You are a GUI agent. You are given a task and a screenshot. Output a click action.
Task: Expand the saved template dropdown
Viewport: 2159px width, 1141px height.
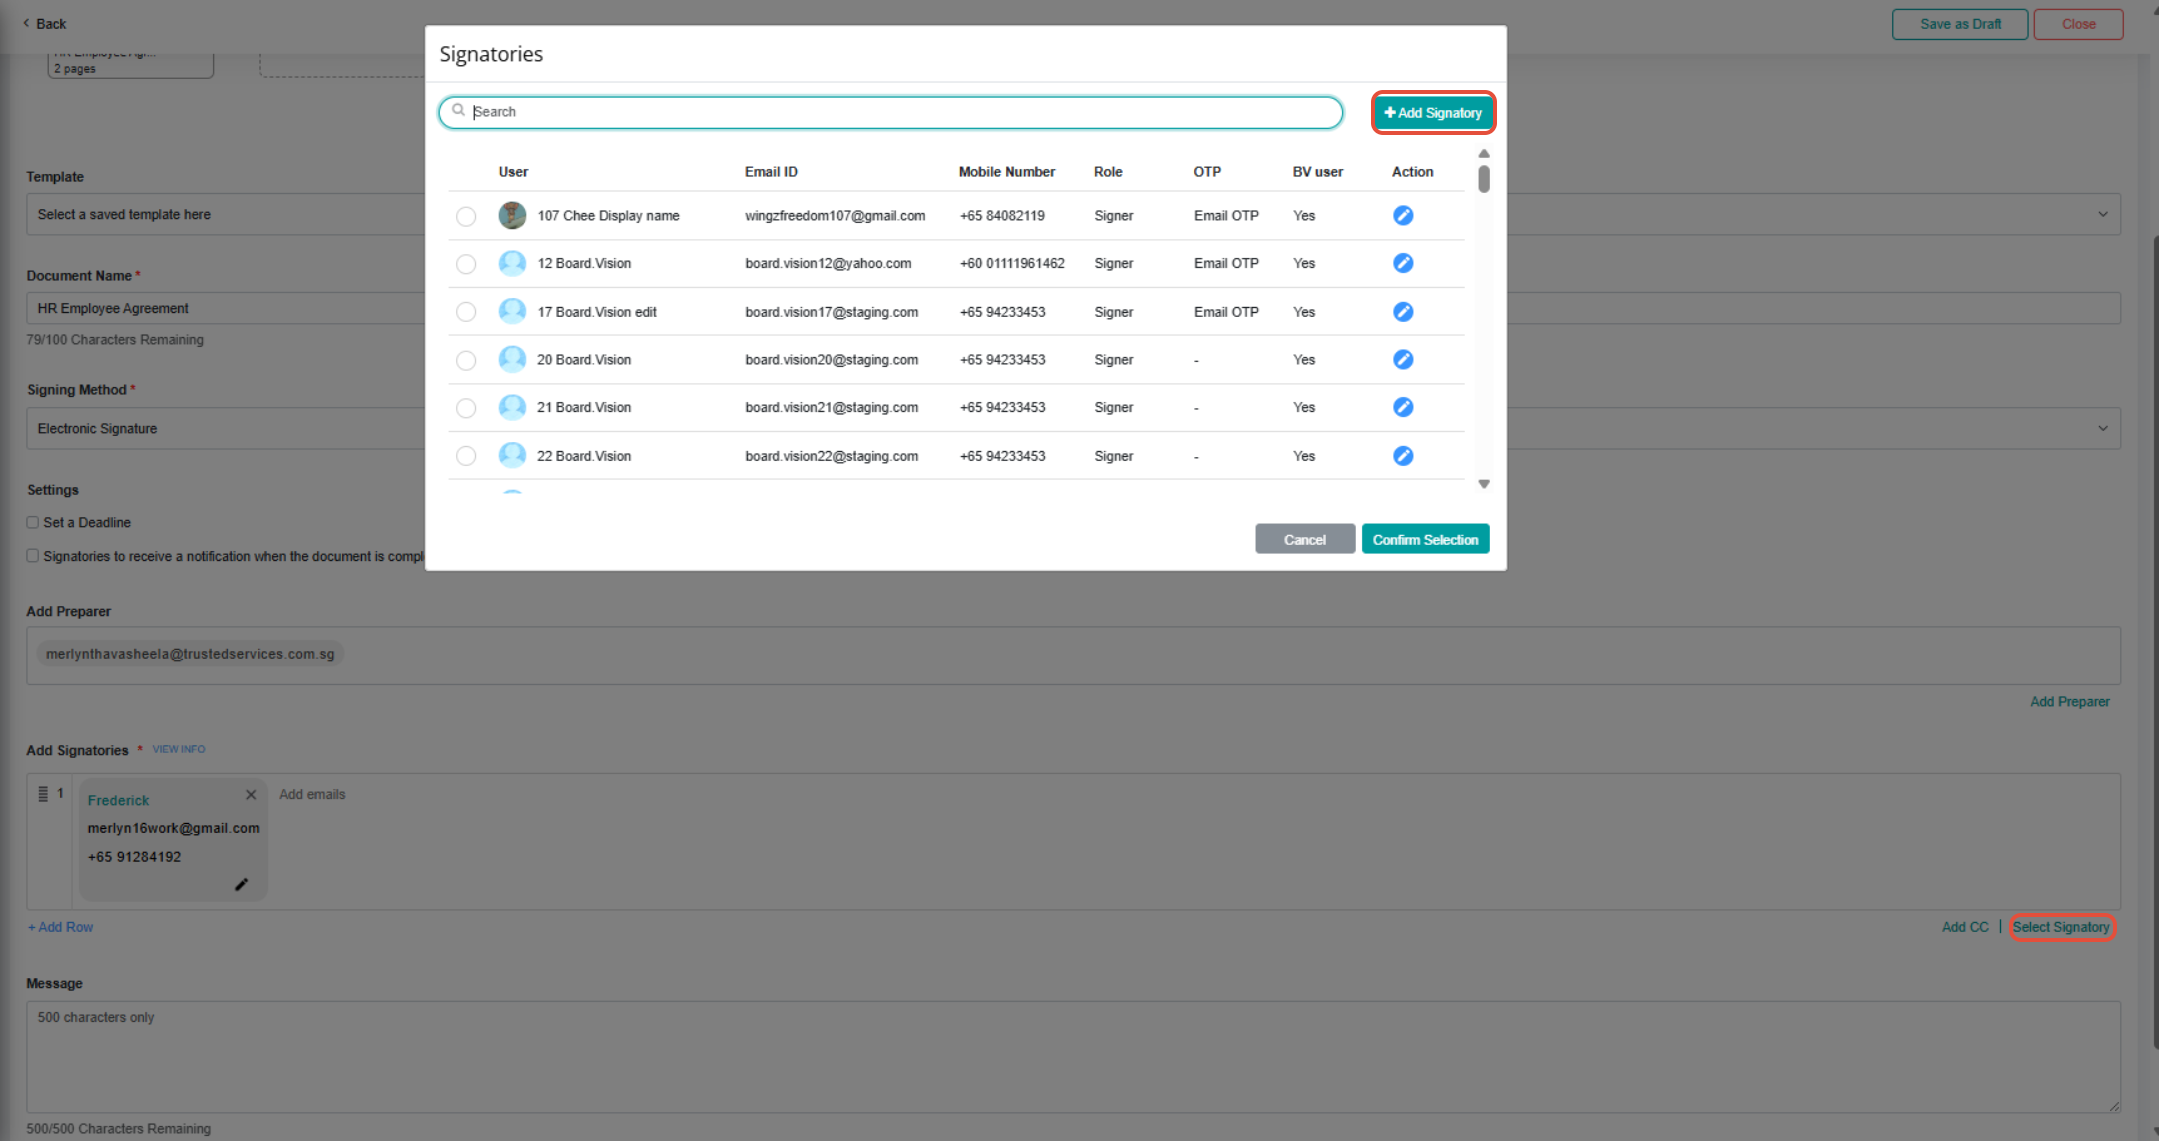[x=2102, y=214]
